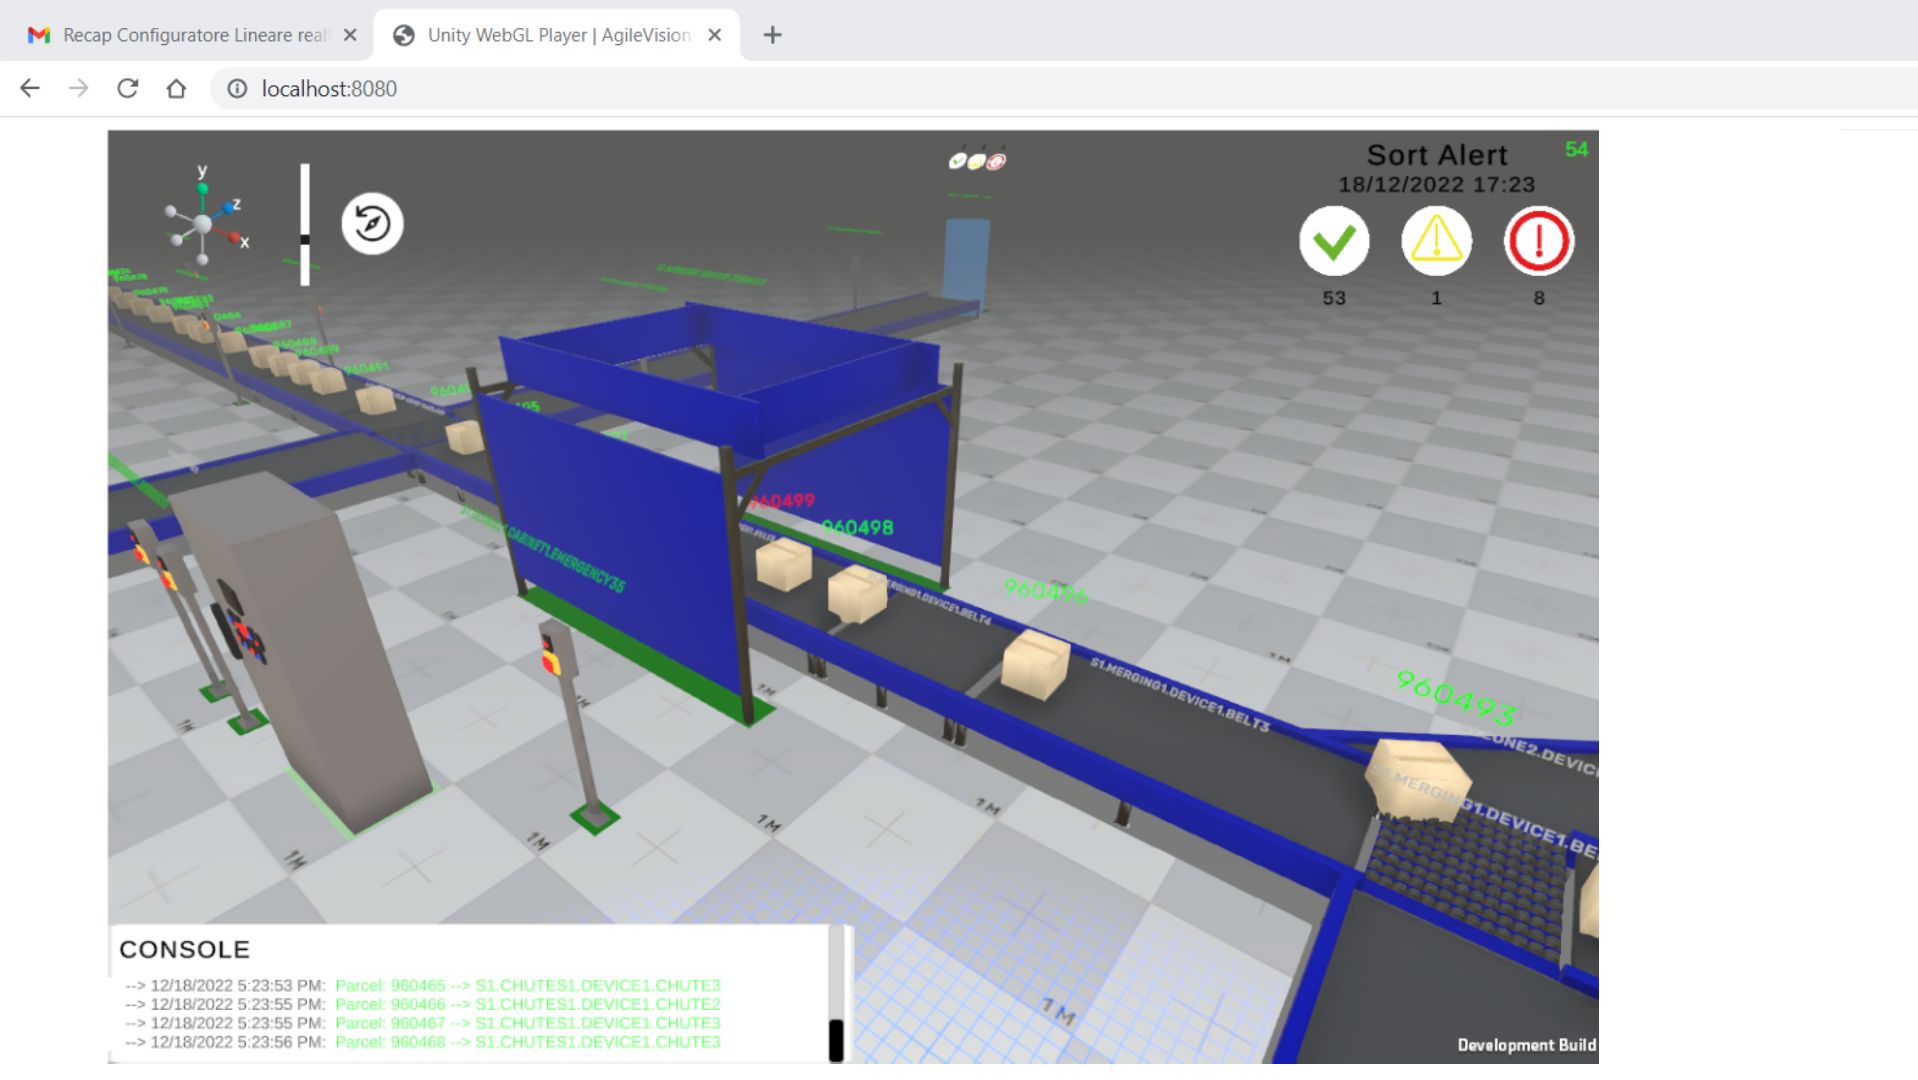Viewport: 1918px width, 1080px height.
Task: Navigate back with the browser back arrow
Action: (x=30, y=89)
